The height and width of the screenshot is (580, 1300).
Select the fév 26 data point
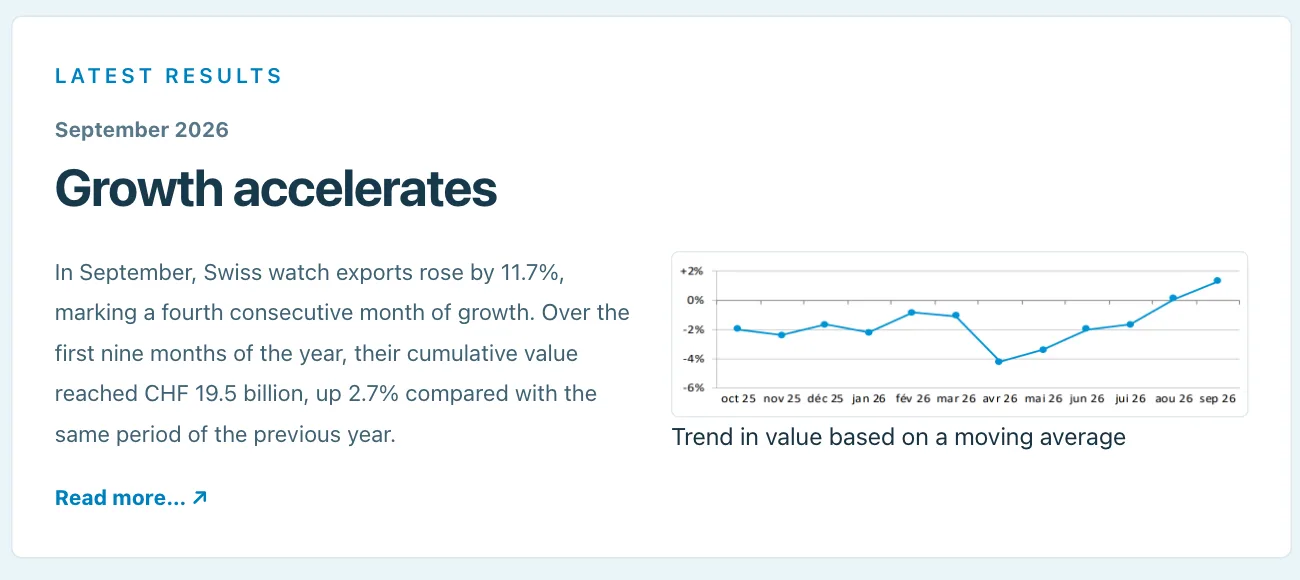click(911, 312)
